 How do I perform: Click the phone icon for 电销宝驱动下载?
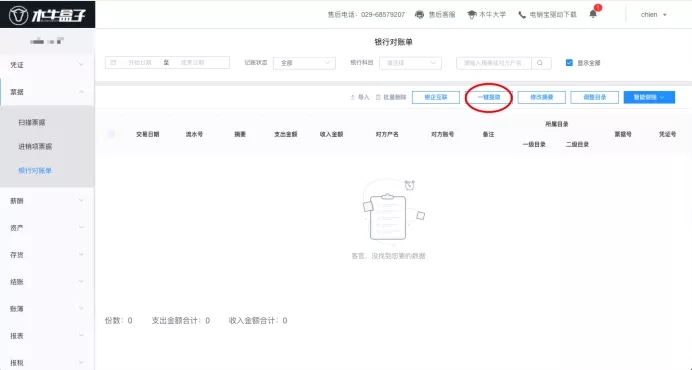522,15
